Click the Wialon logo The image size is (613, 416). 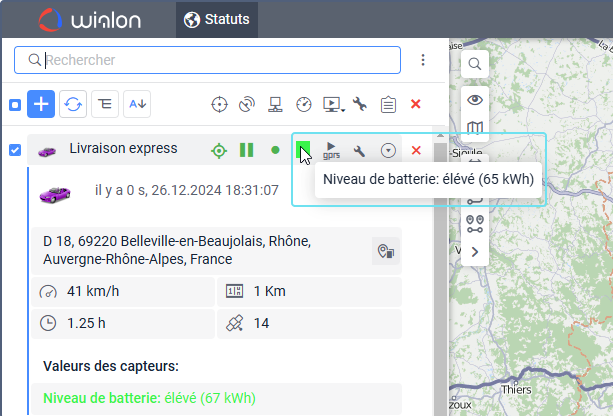point(90,20)
